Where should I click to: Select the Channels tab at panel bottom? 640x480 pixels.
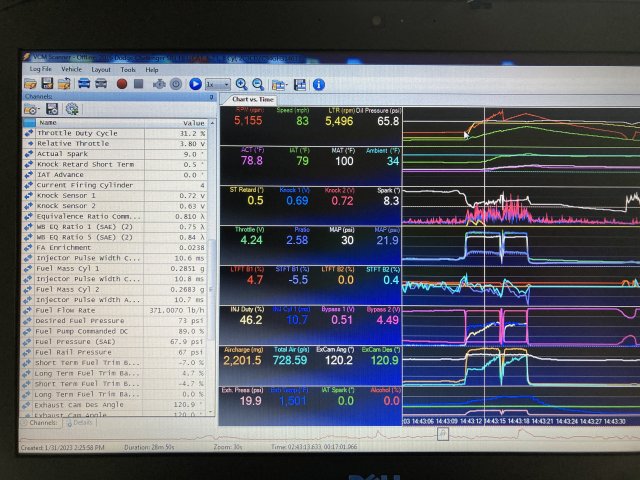(41, 423)
